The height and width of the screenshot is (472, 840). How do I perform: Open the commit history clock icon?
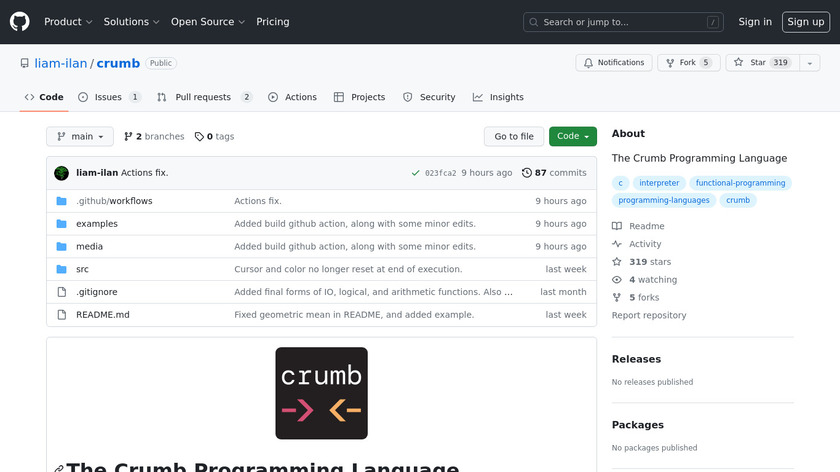[527, 173]
